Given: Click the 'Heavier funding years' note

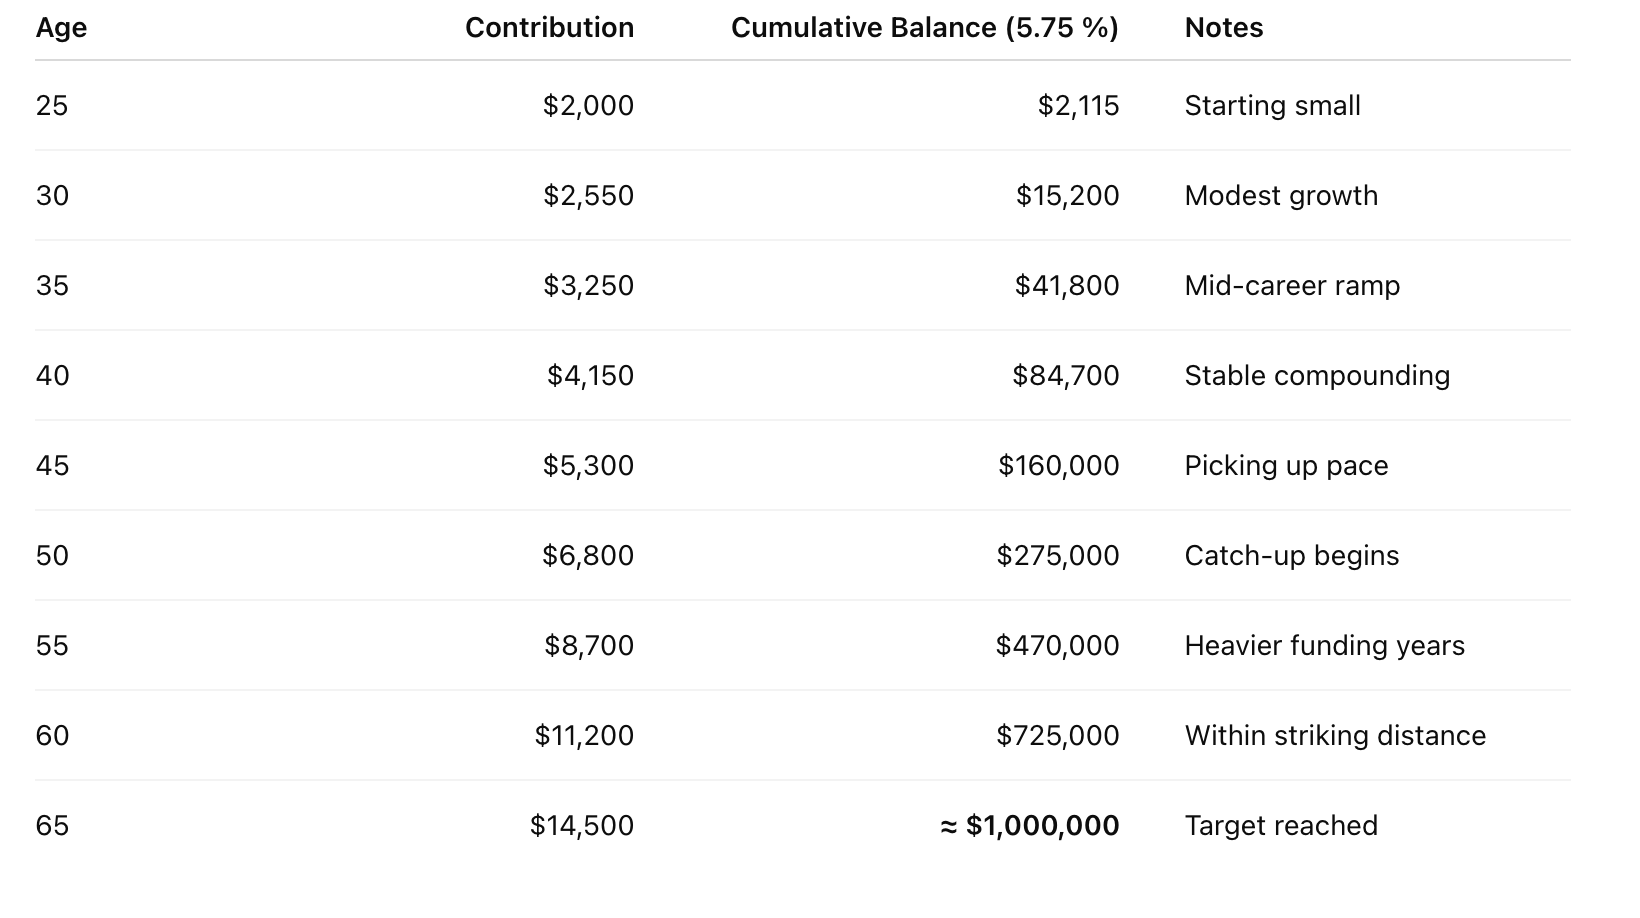Looking at the screenshot, I should pos(1324,646).
